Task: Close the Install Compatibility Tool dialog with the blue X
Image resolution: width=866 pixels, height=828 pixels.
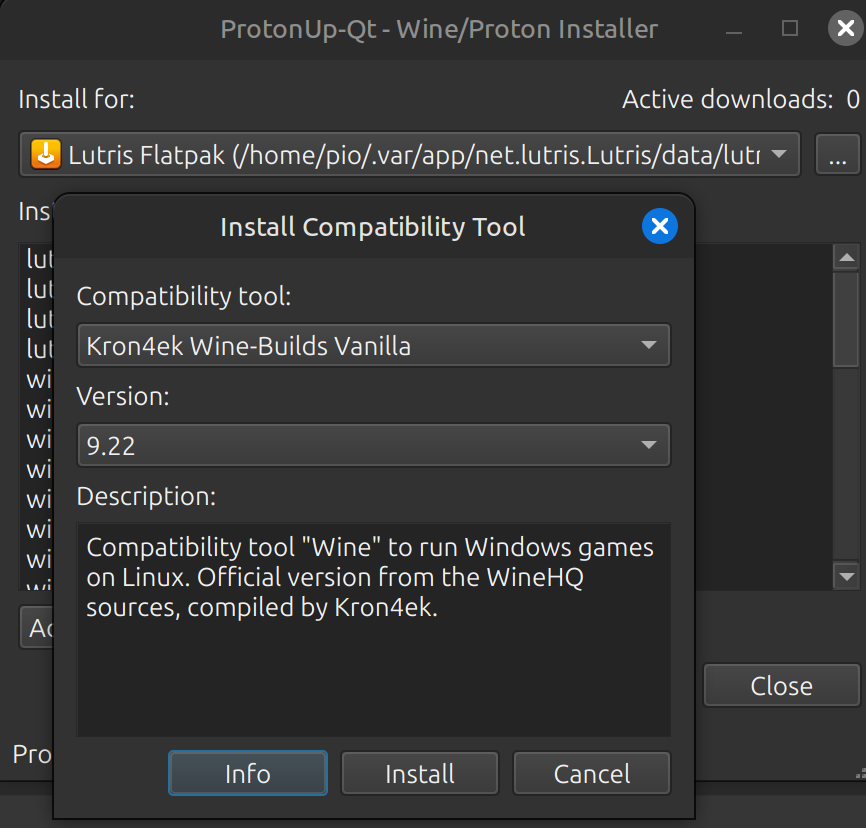Action: tap(659, 227)
